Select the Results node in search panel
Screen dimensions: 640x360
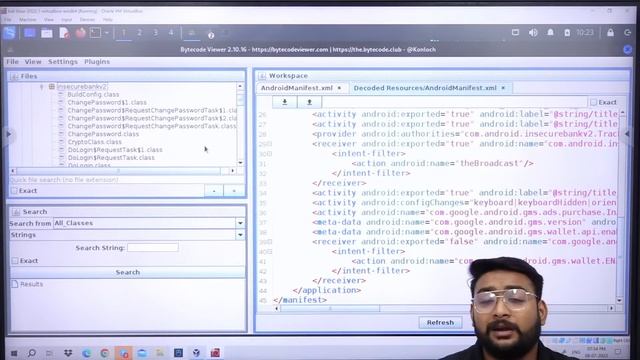pos(27,284)
